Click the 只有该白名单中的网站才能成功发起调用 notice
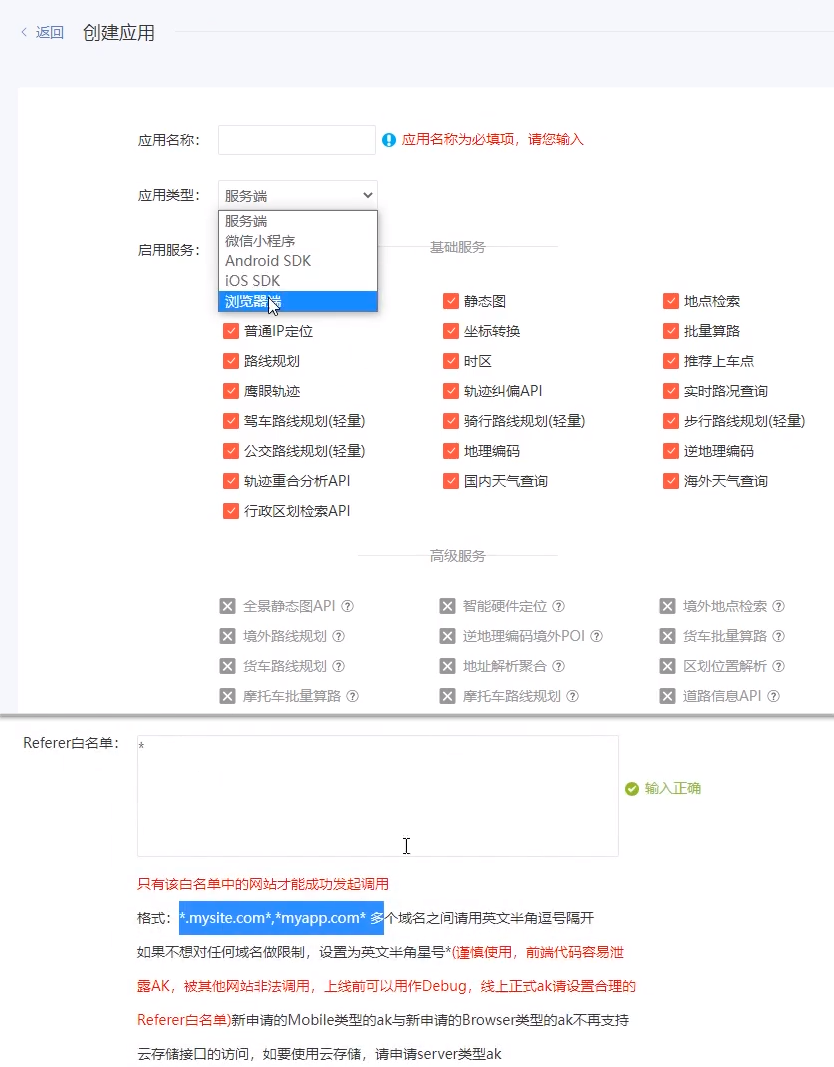 click(263, 884)
